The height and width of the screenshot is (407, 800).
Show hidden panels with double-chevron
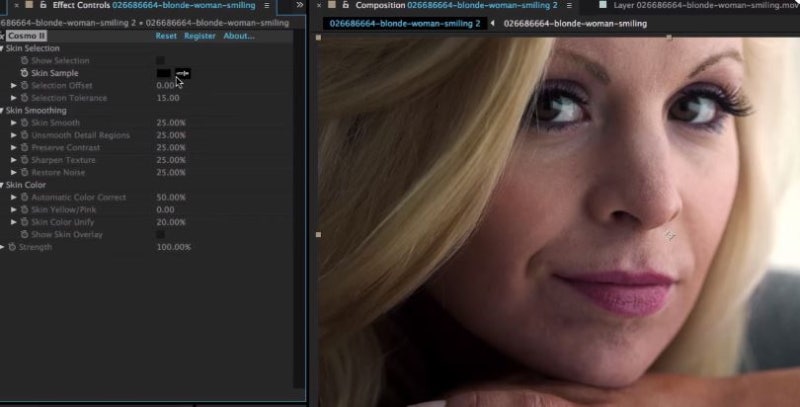pos(299,5)
